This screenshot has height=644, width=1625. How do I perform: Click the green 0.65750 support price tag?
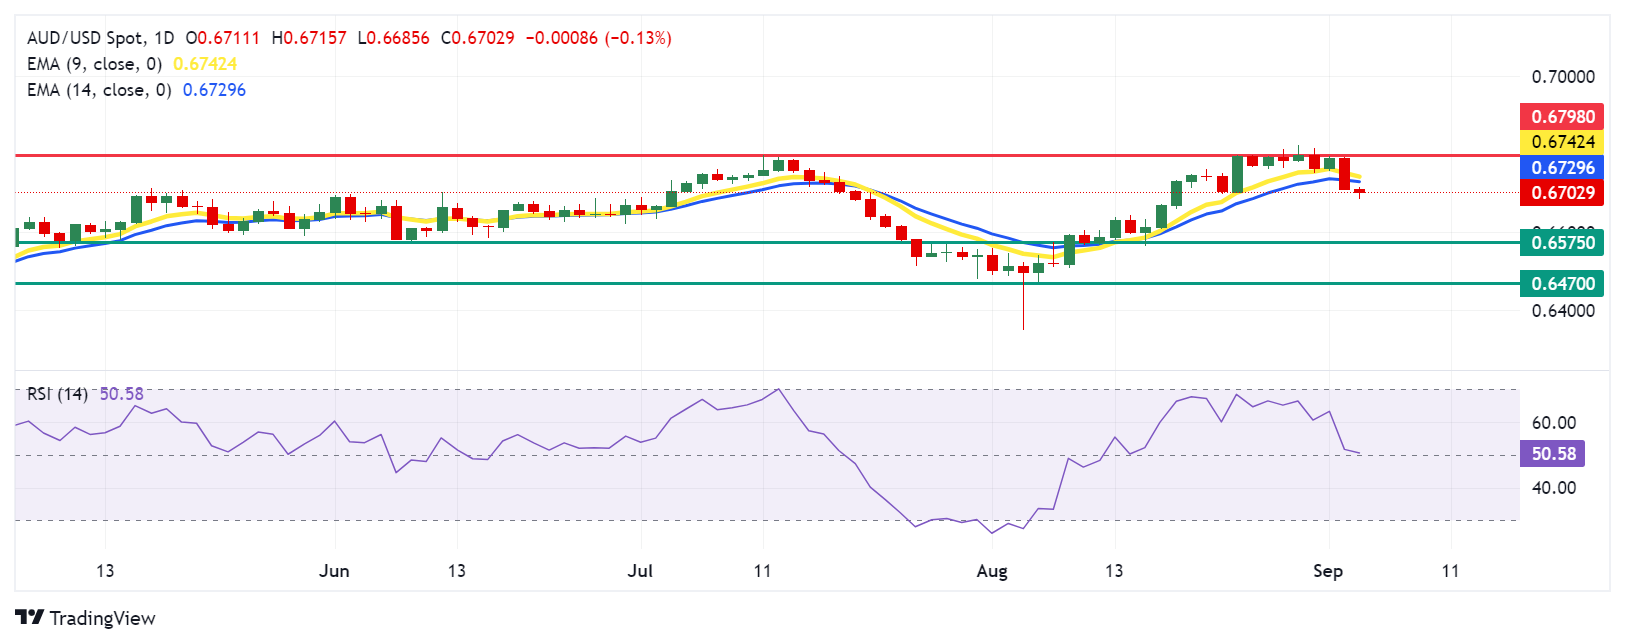(1562, 242)
